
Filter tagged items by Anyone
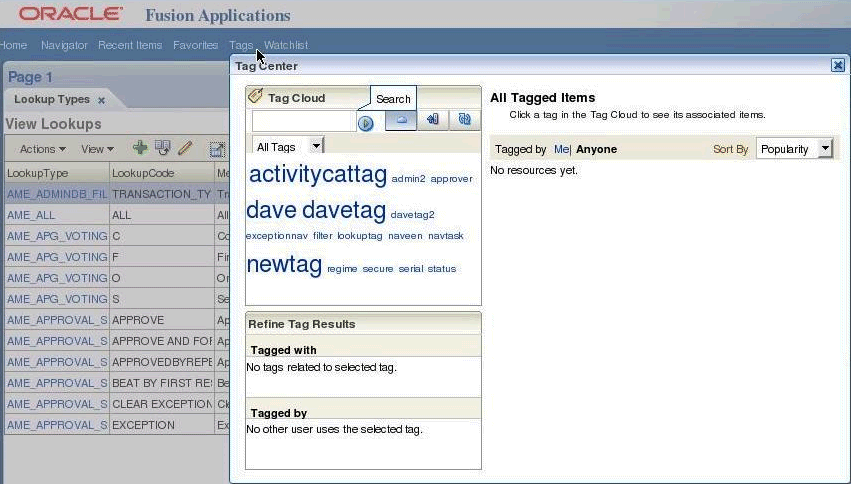596,149
